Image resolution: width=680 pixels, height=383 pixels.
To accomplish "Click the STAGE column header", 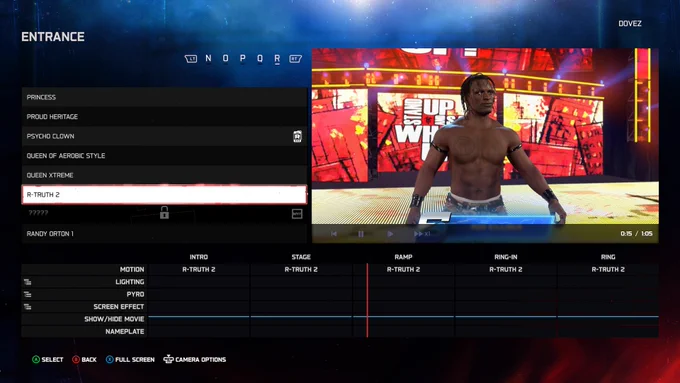I will pyautogui.click(x=301, y=257).
